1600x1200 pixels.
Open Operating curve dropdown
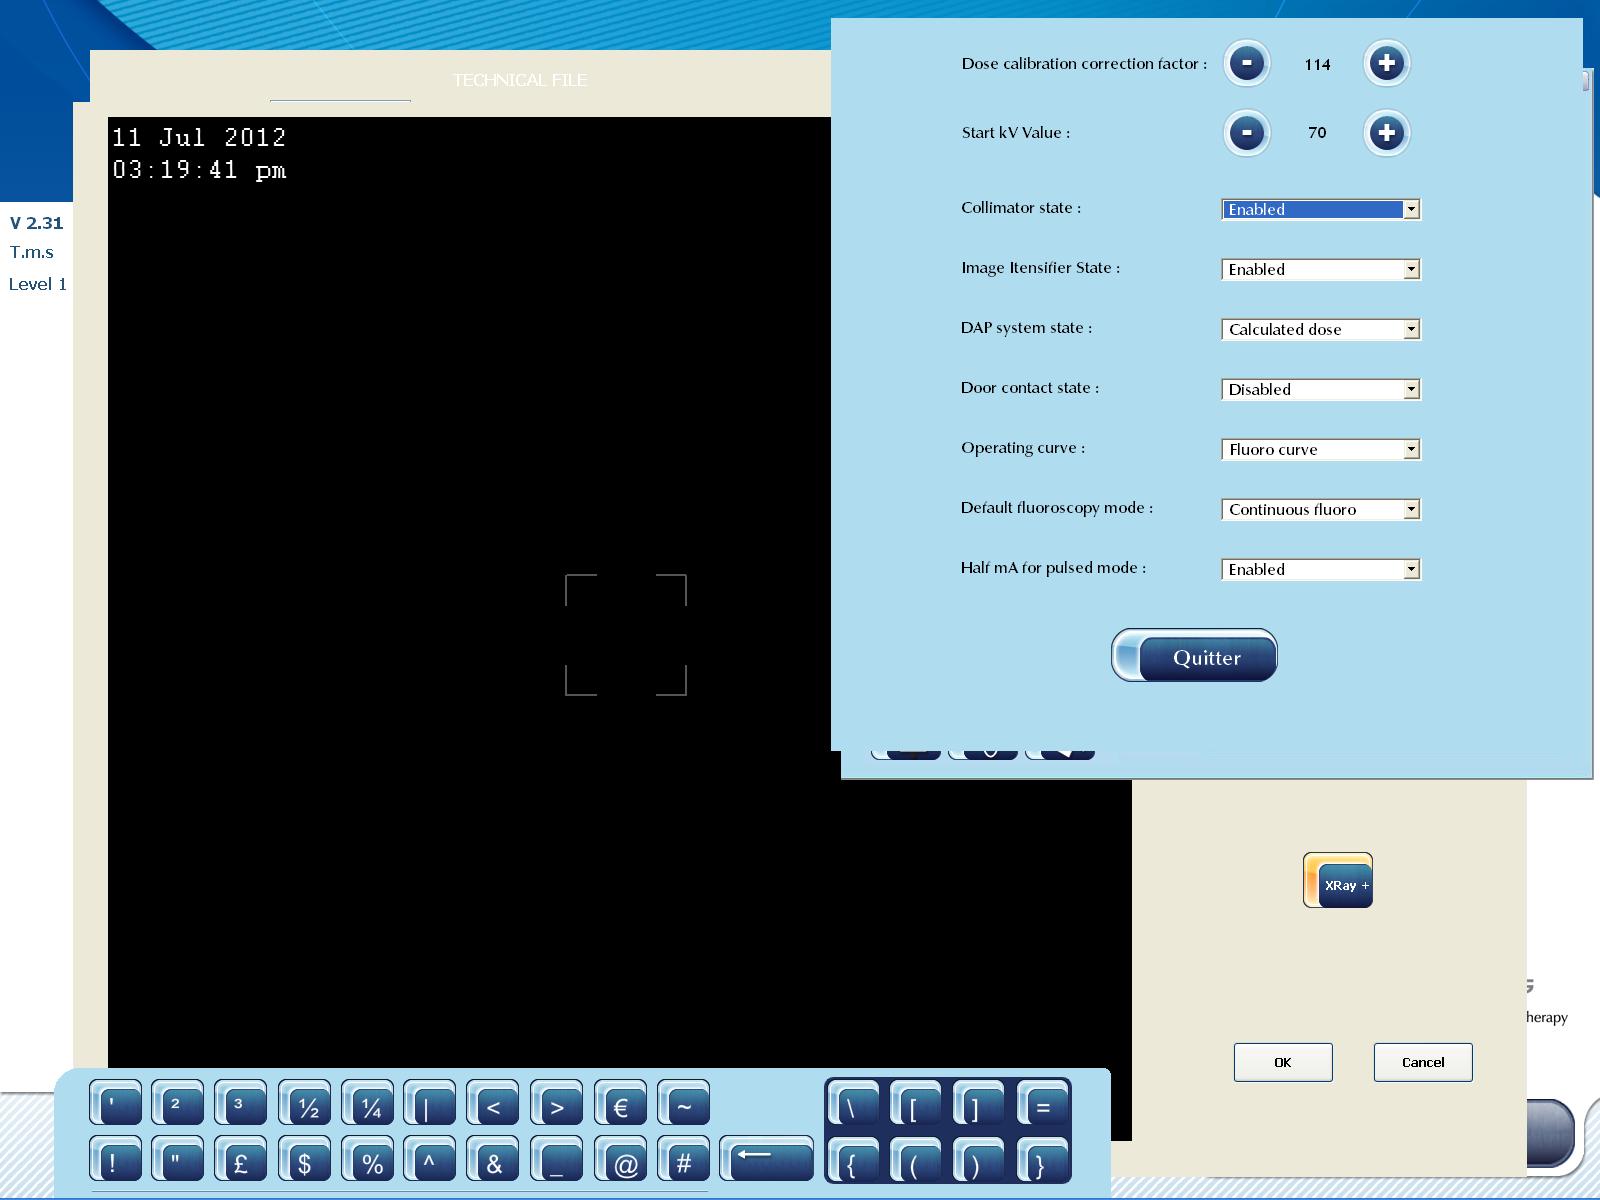1321,449
